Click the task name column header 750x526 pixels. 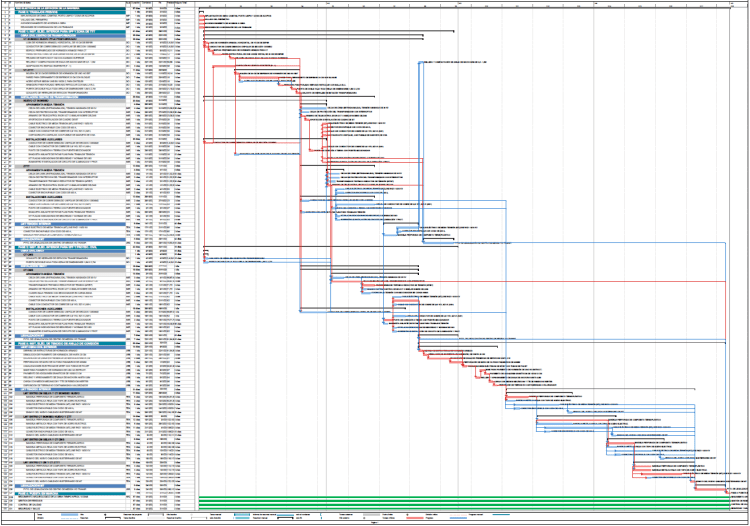click(60, 4)
